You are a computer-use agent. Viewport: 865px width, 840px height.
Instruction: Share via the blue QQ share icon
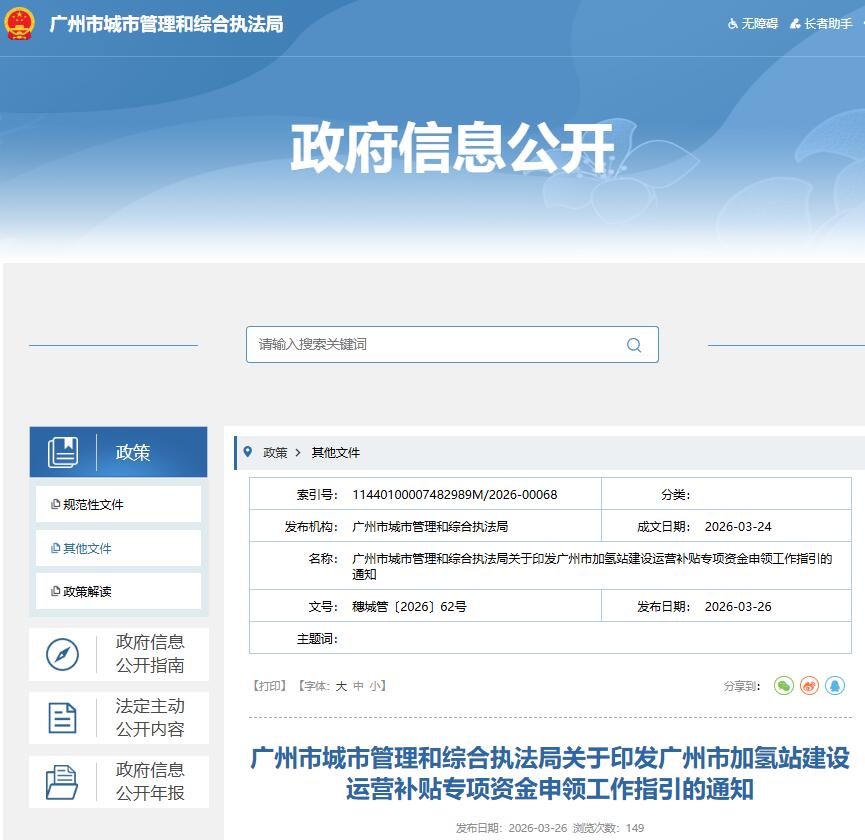834,684
